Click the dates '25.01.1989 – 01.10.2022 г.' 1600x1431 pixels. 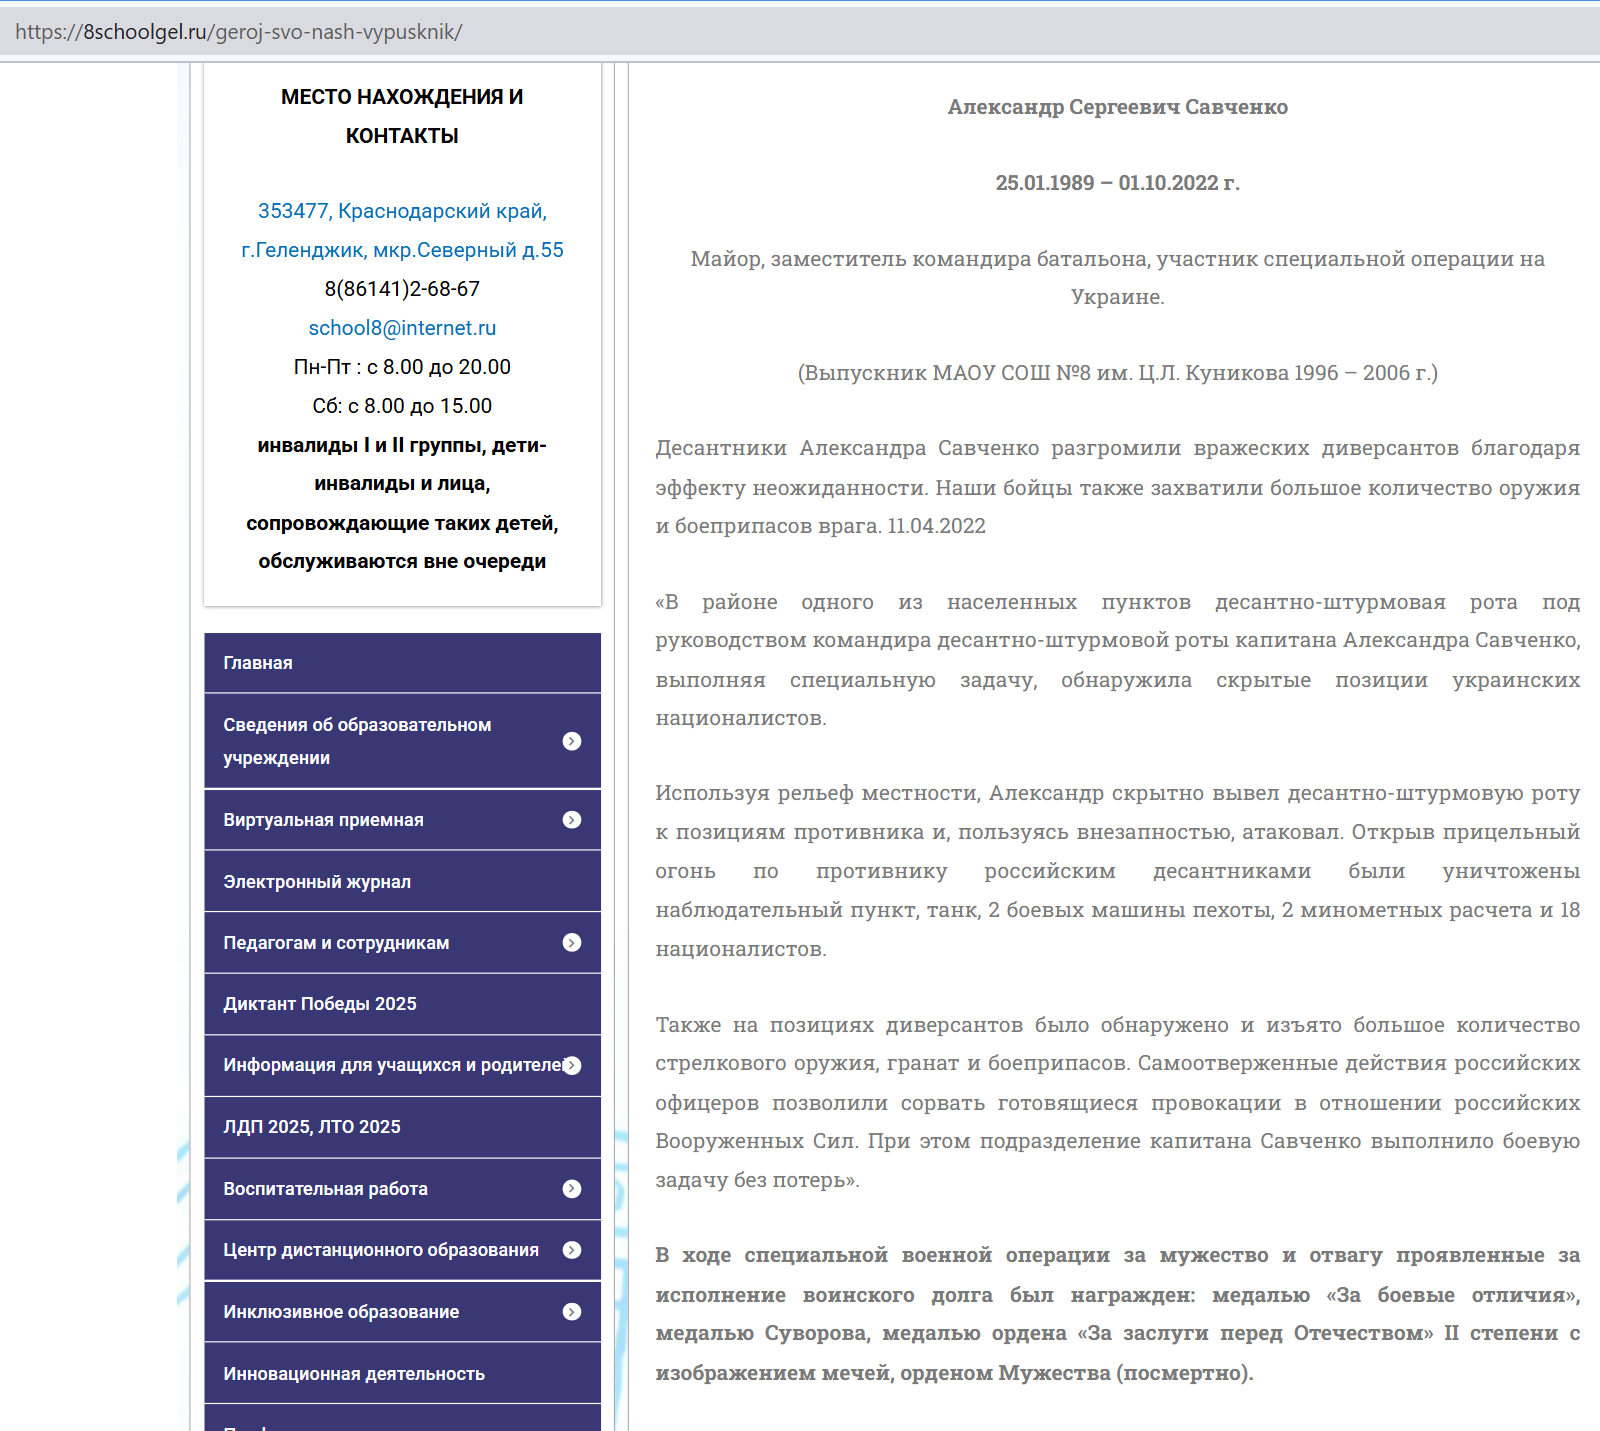click(x=1118, y=183)
